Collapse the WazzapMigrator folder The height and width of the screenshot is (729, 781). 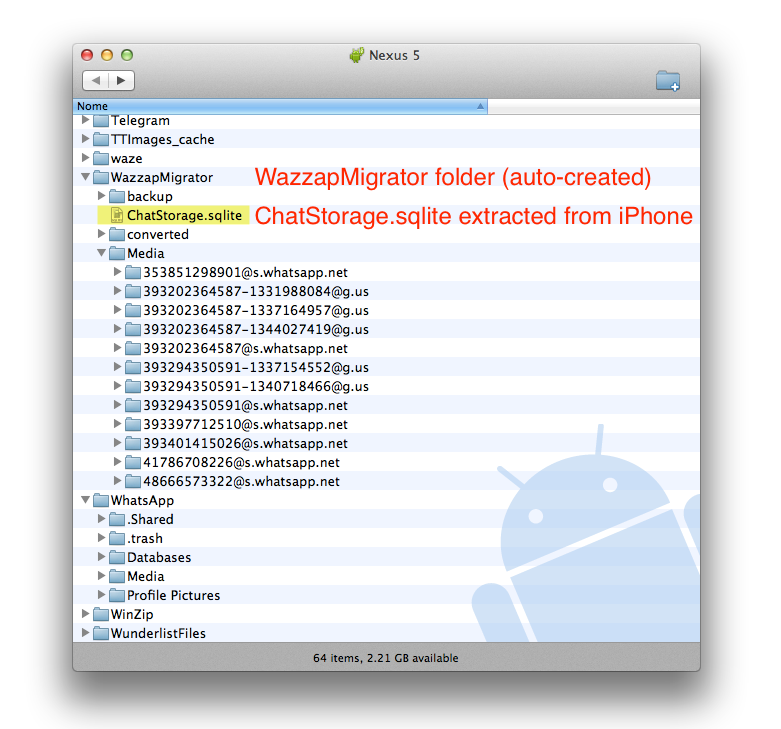pyautogui.click(x=85, y=177)
